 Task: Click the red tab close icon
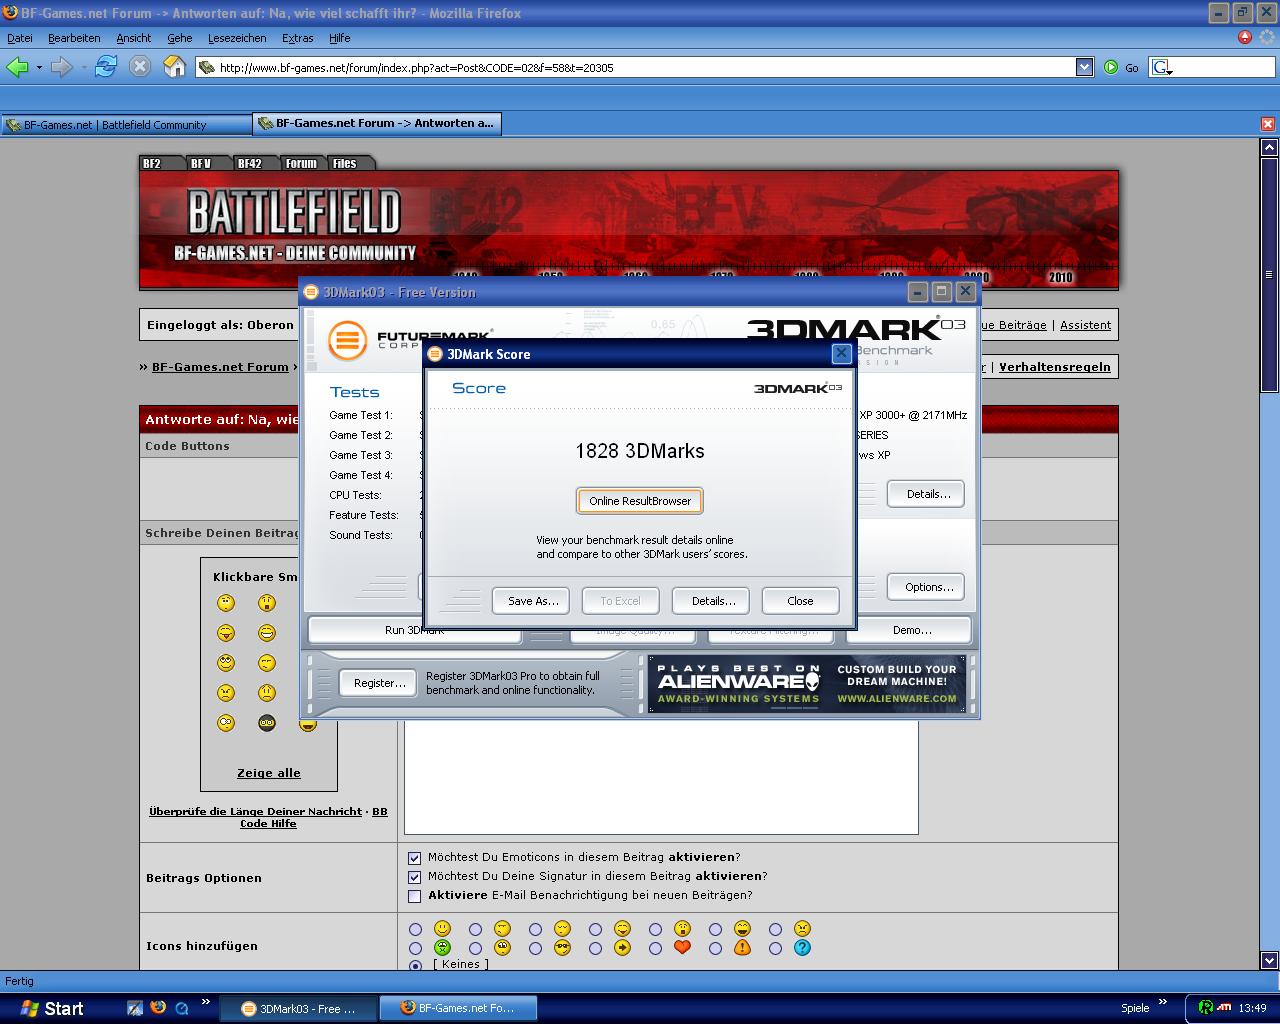(1268, 124)
